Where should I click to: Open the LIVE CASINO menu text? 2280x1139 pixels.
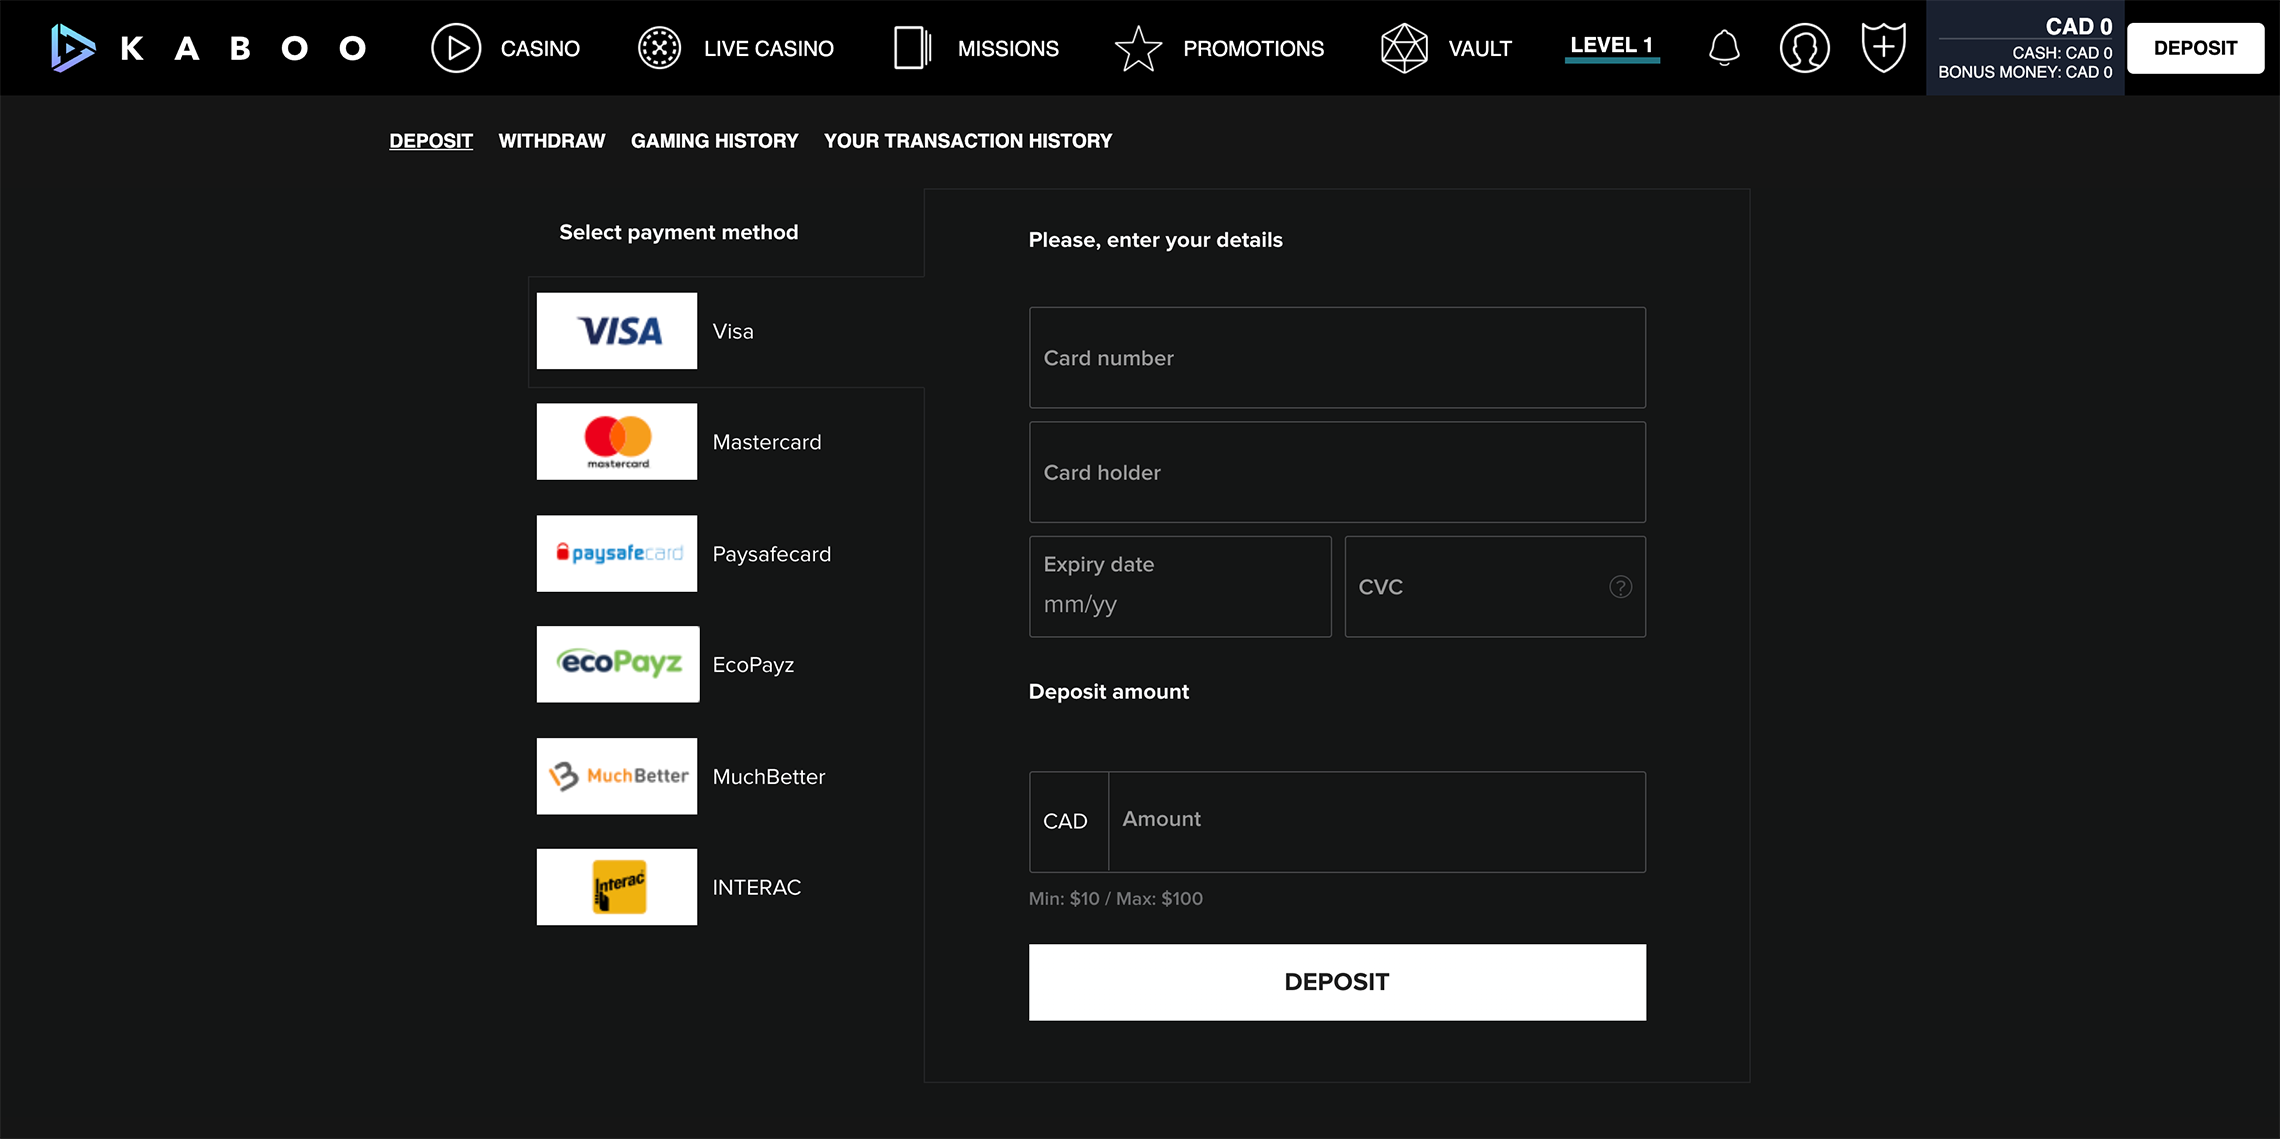tap(768, 48)
